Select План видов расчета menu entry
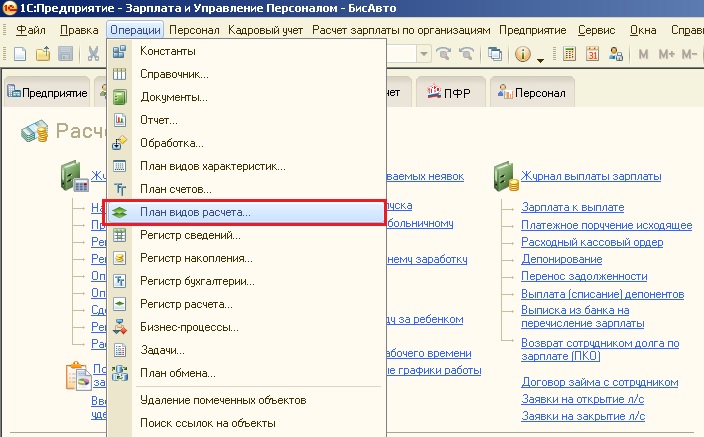Image resolution: width=704 pixels, height=437 pixels. coord(245,212)
